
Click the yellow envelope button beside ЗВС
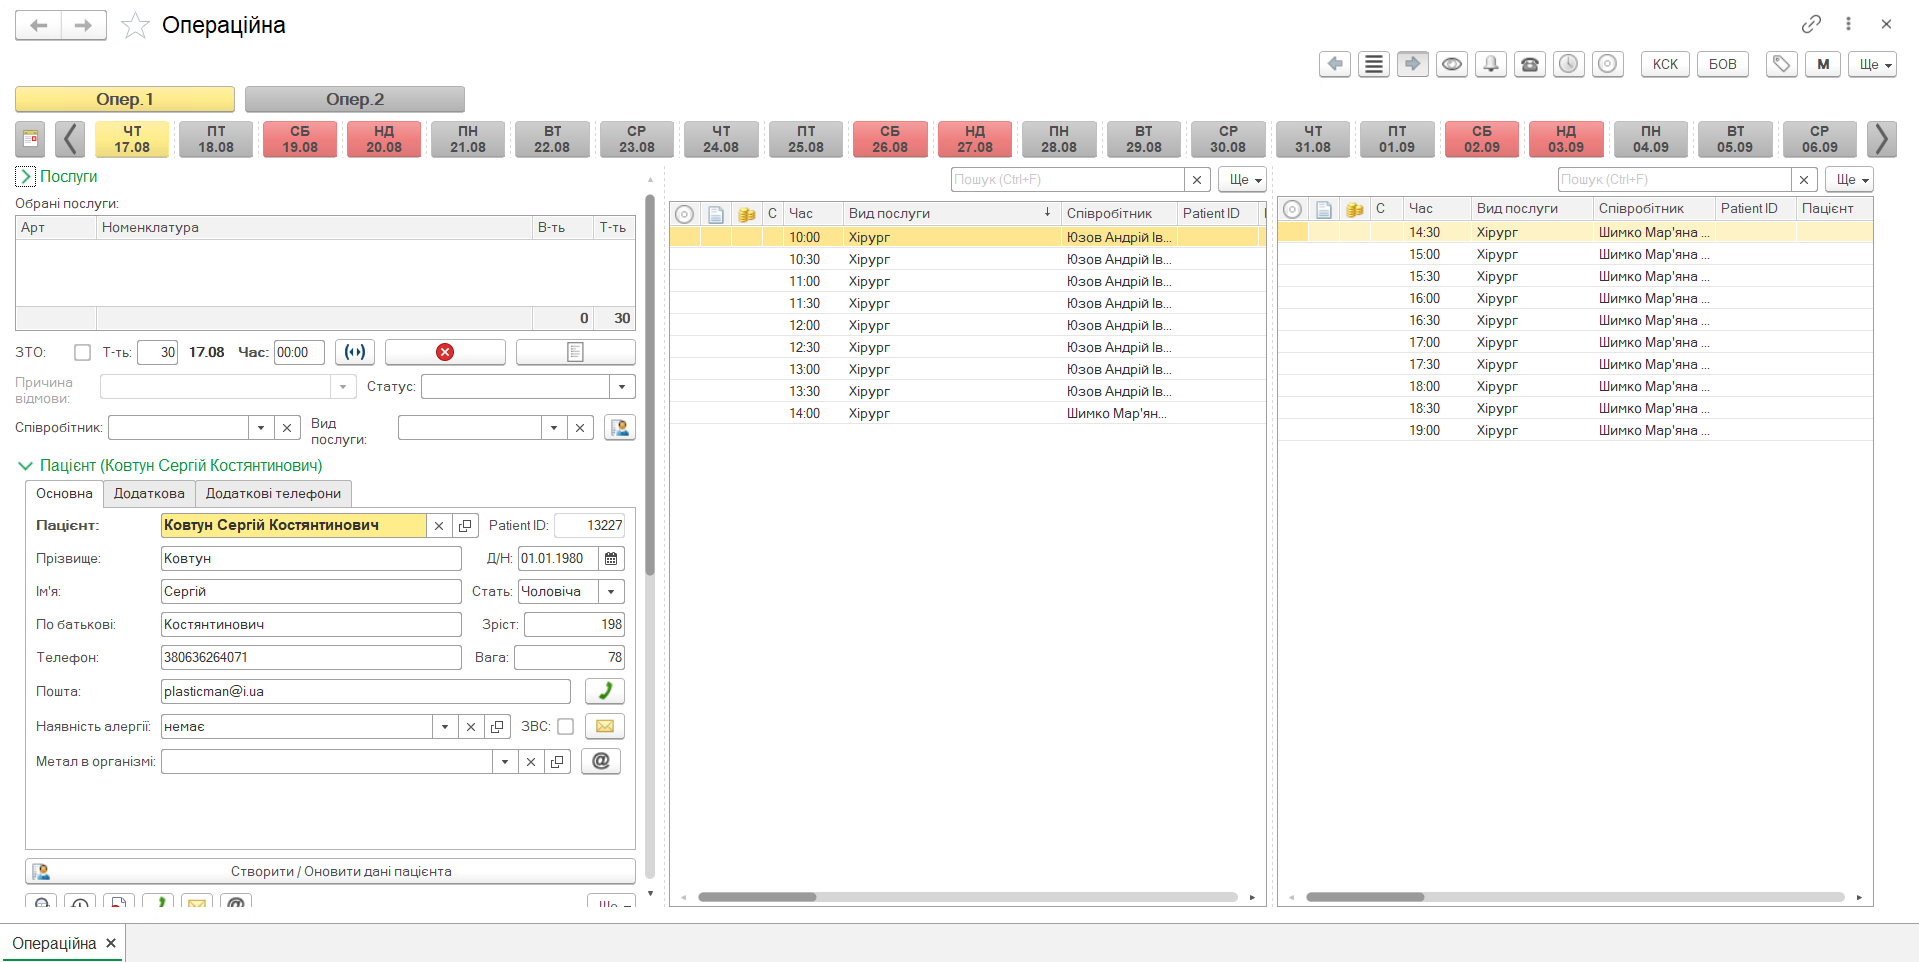pos(605,726)
